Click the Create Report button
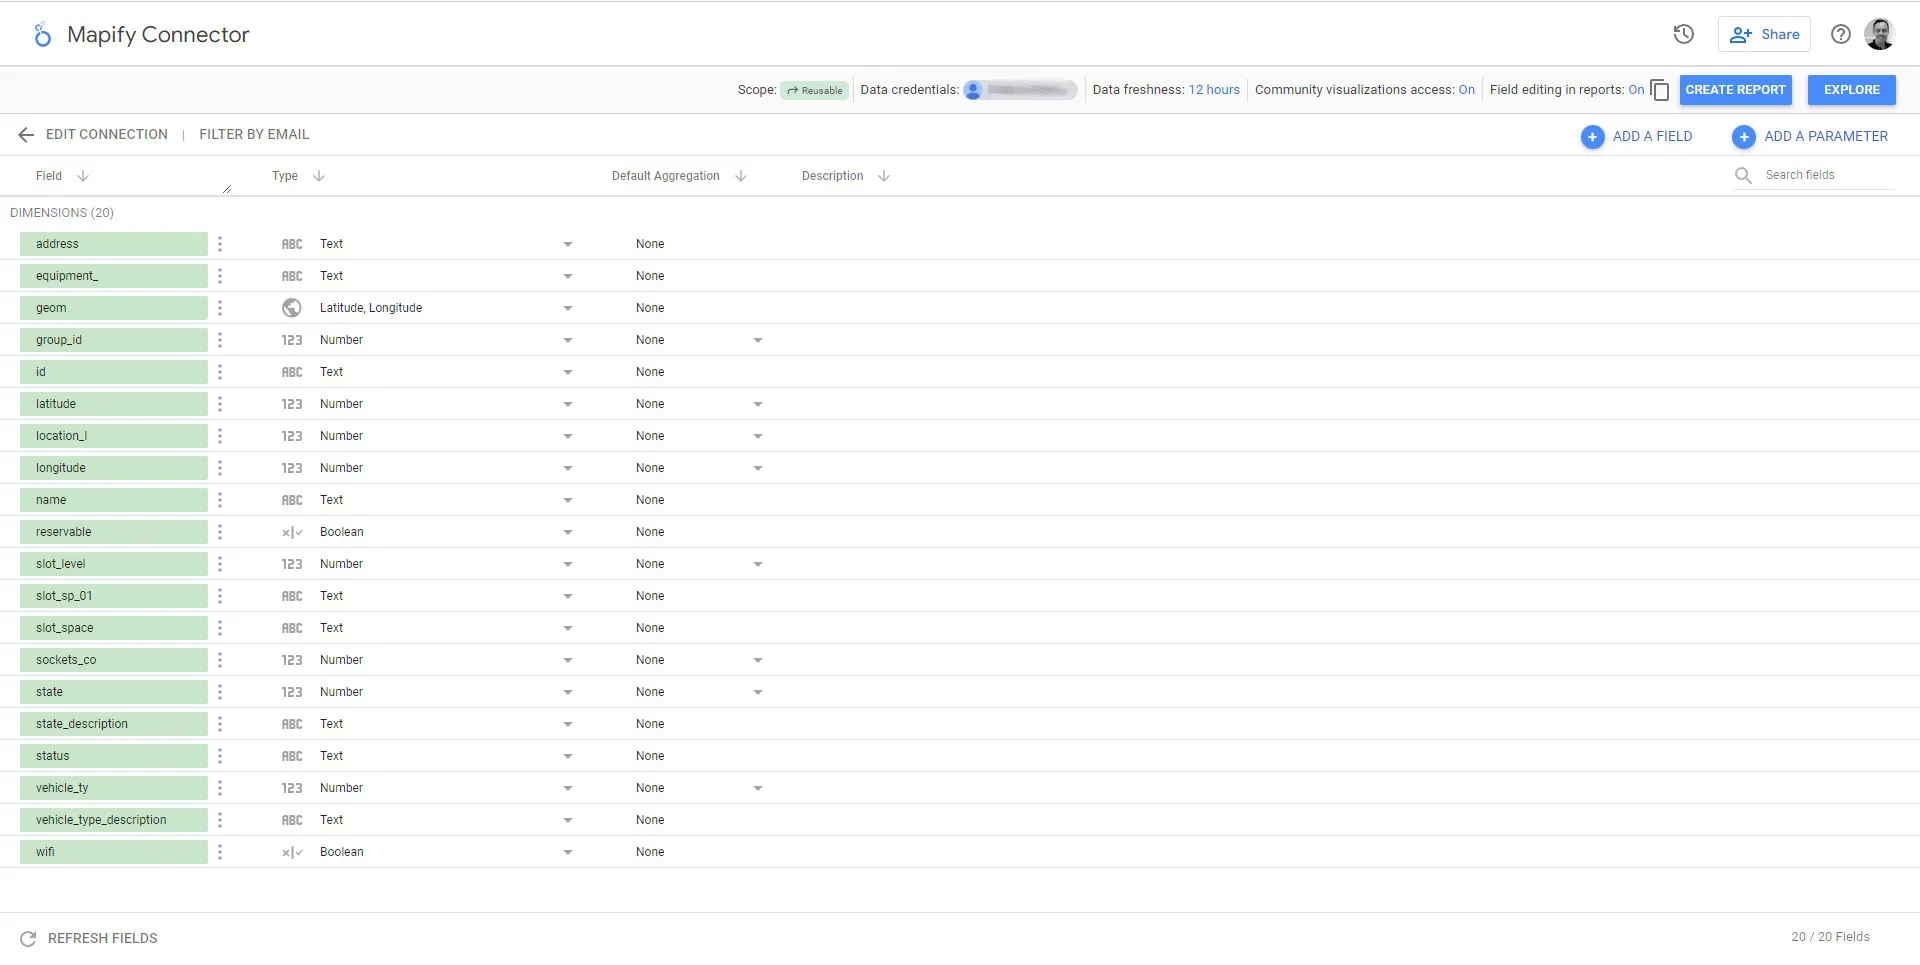1920x965 pixels. (x=1735, y=90)
